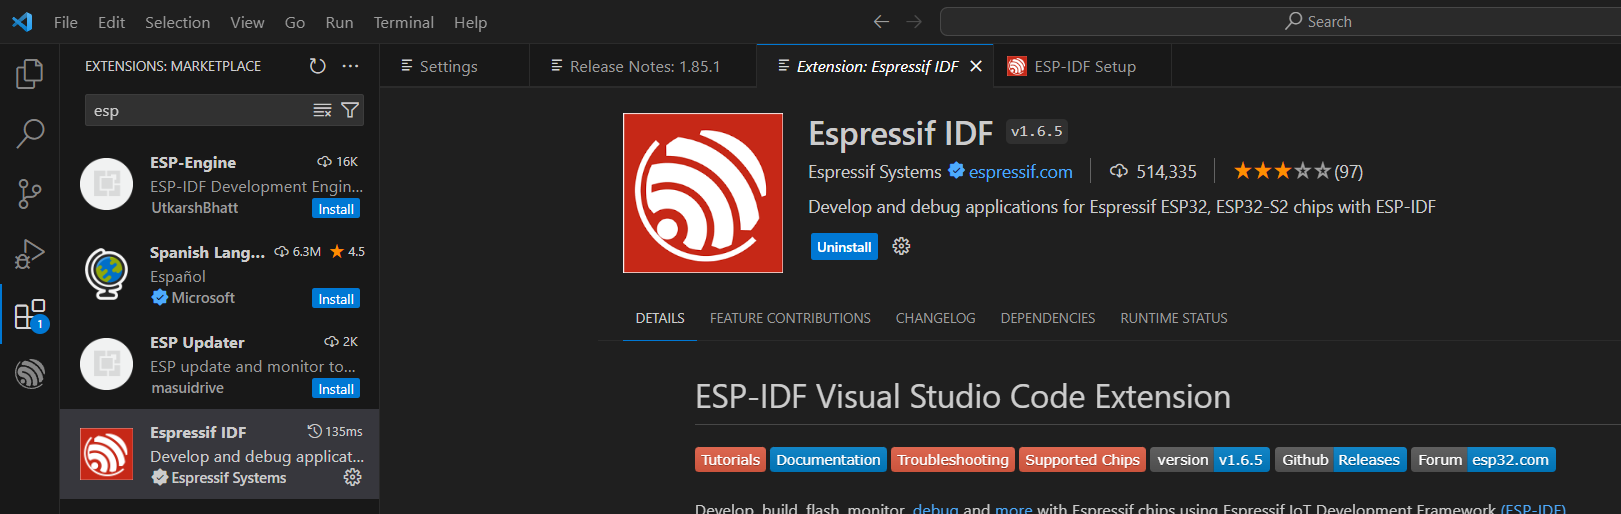Clear extensions search results
The height and width of the screenshot is (514, 1621).
pyautogui.click(x=322, y=110)
